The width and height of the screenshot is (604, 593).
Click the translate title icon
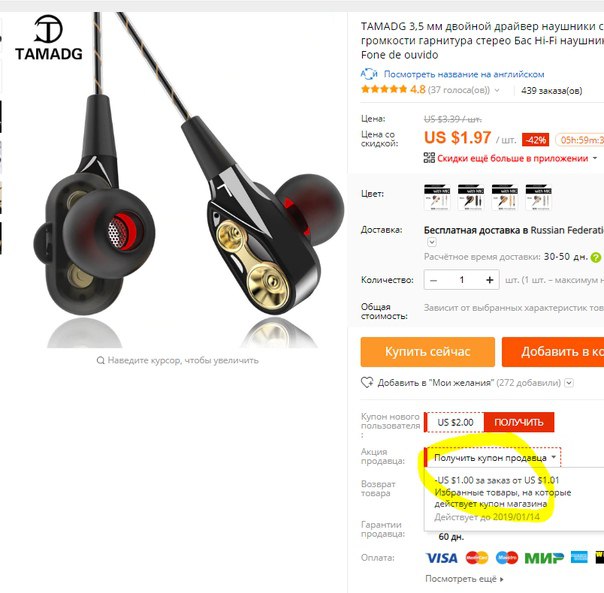click(x=369, y=74)
